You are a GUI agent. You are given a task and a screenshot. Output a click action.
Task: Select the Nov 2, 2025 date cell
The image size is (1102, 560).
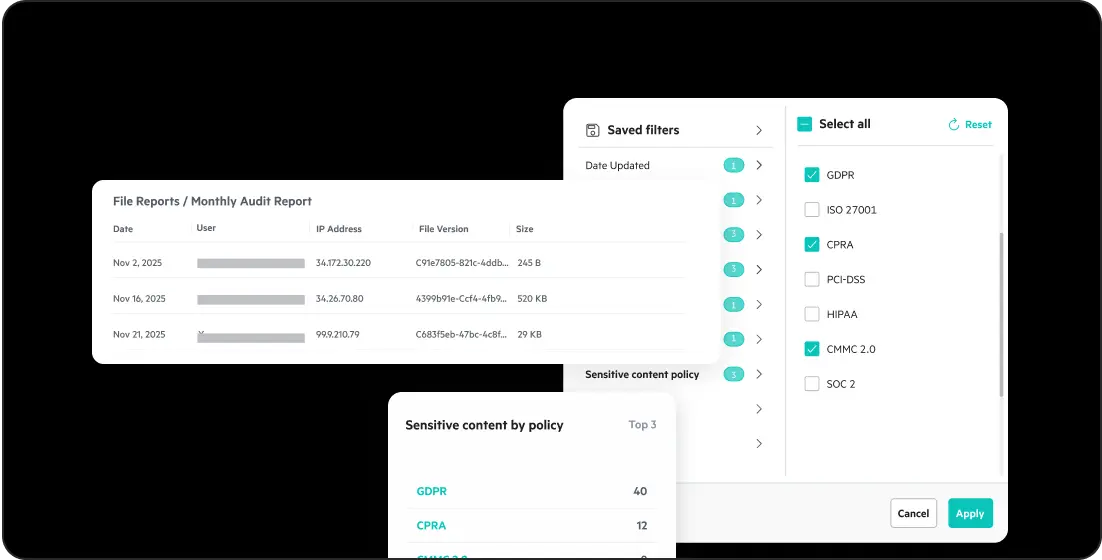[x=138, y=263]
